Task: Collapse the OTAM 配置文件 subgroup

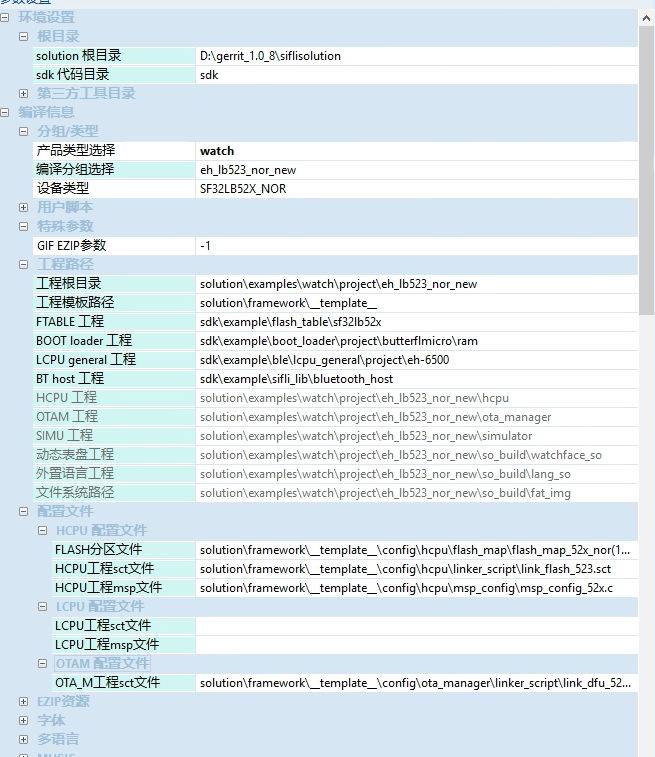Action: [42, 663]
